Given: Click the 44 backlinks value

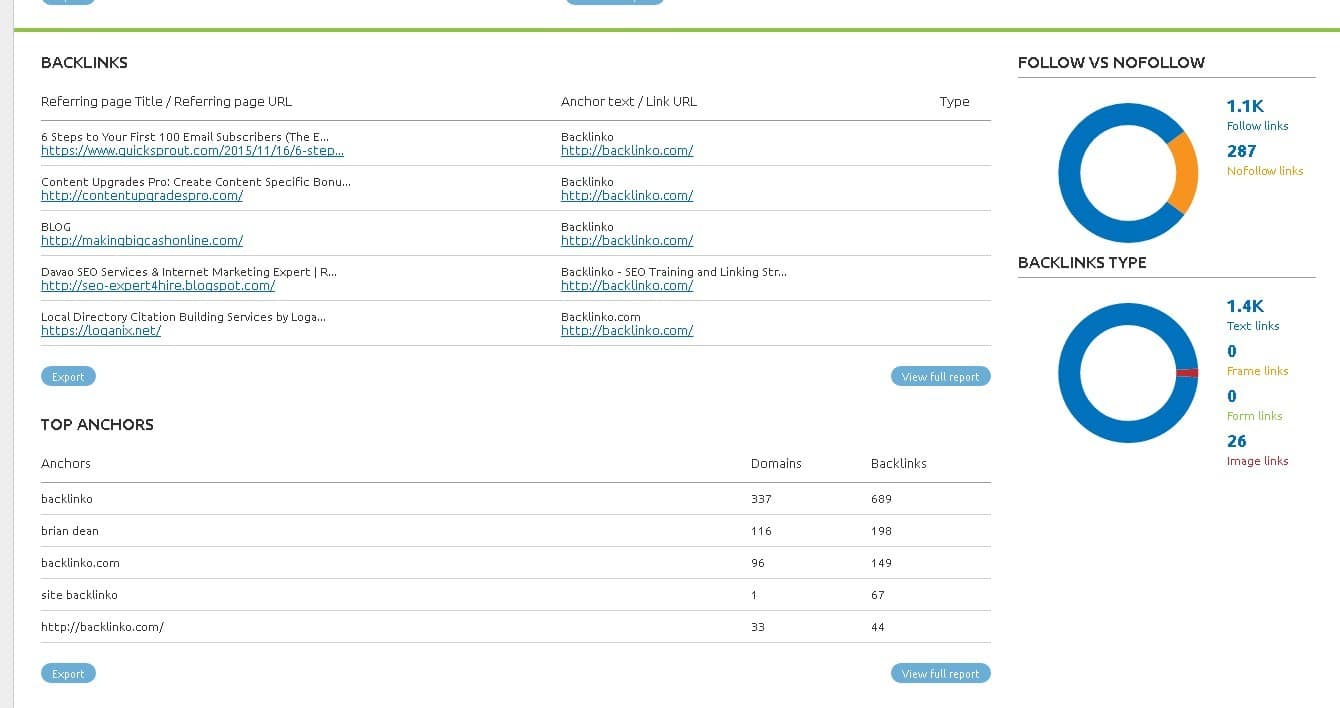Looking at the screenshot, I should [878, 627].
